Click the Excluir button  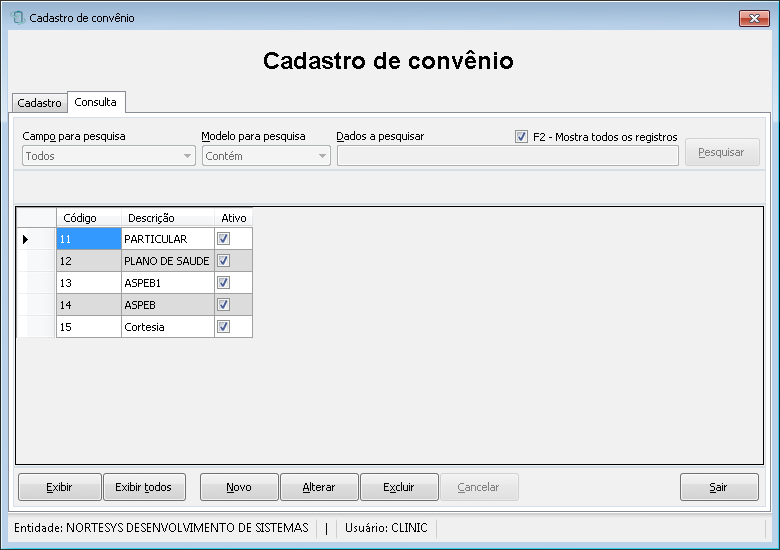pyautogui.click(x=399, y=487)
